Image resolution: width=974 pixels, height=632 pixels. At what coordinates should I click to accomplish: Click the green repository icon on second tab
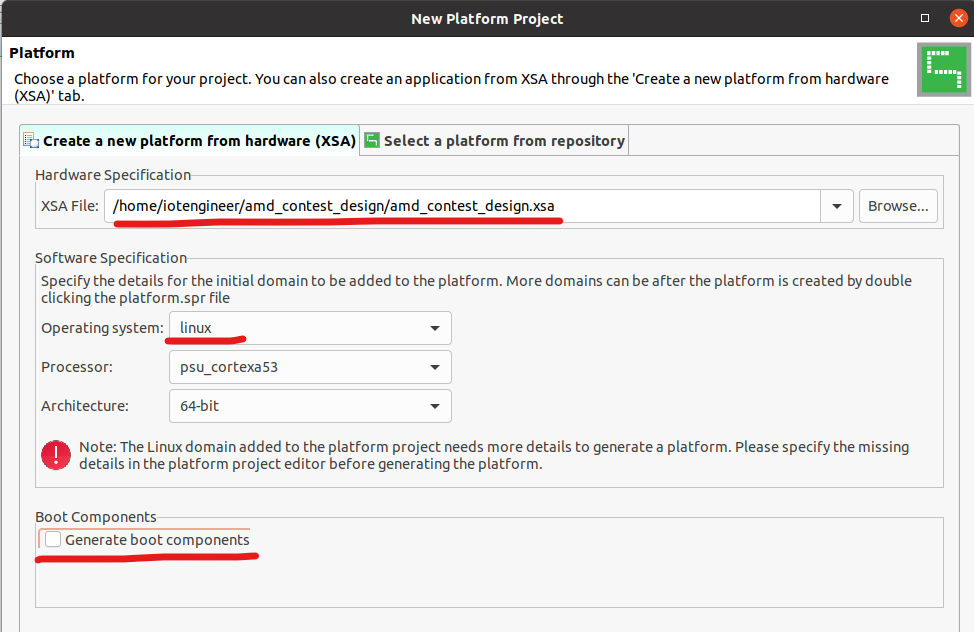point(372,141)
